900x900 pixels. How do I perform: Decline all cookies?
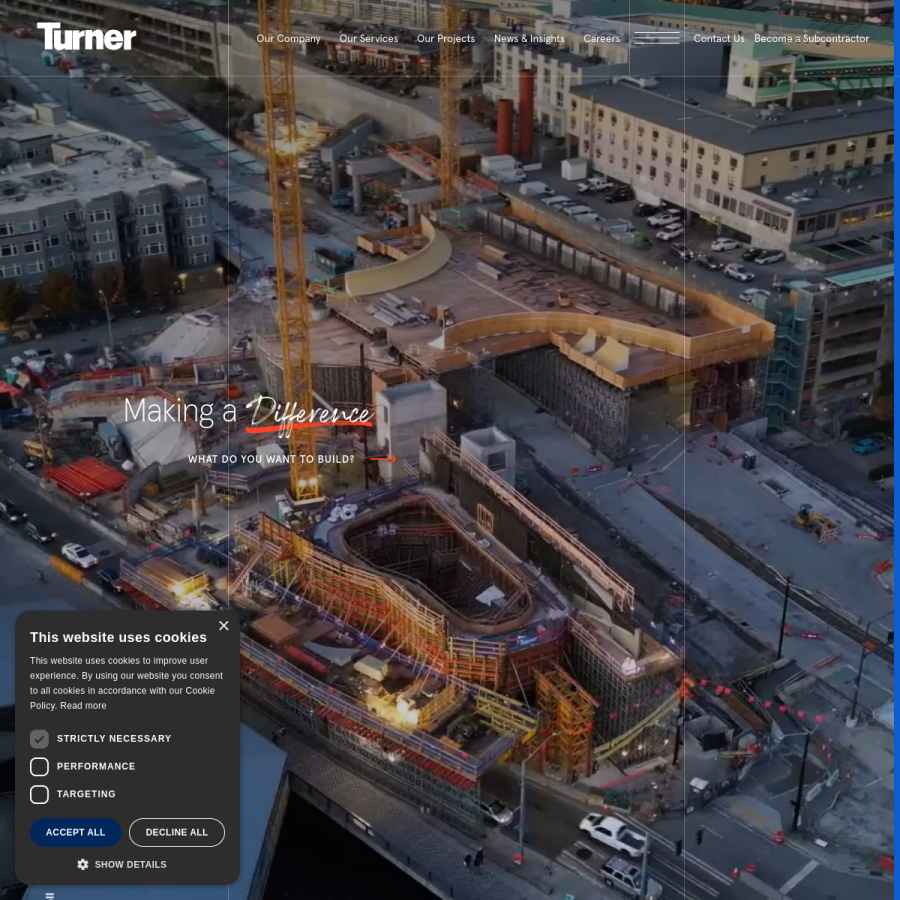(x=177, y=832)
